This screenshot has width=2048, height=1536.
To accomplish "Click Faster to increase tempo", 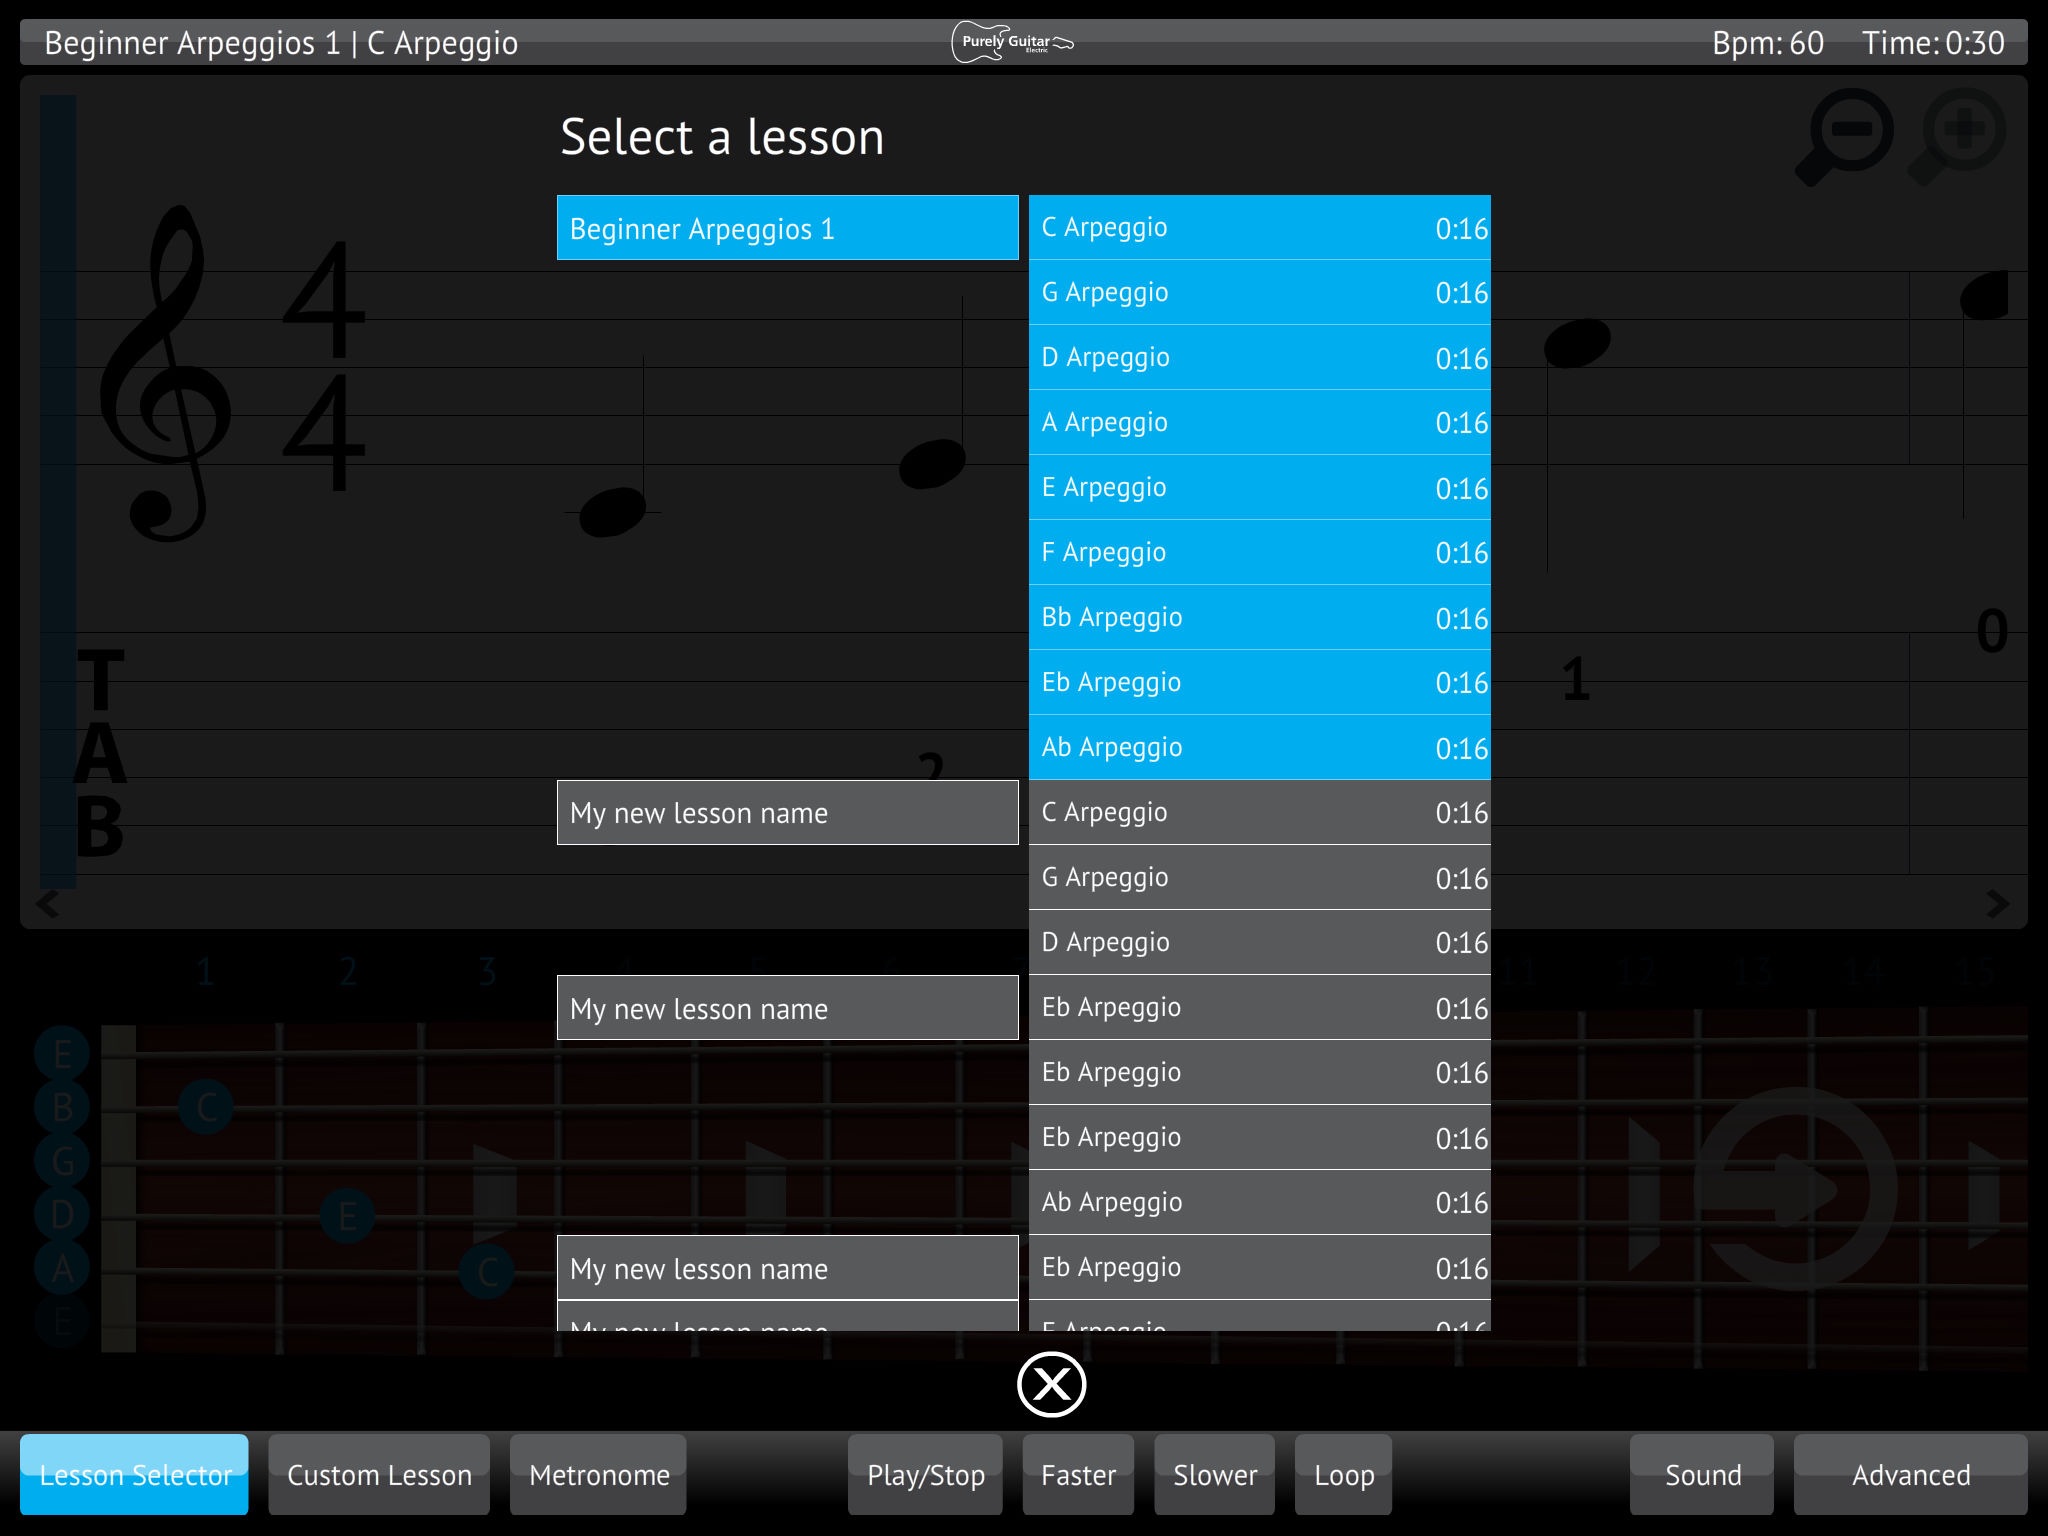I will tap(1082, 1473).
